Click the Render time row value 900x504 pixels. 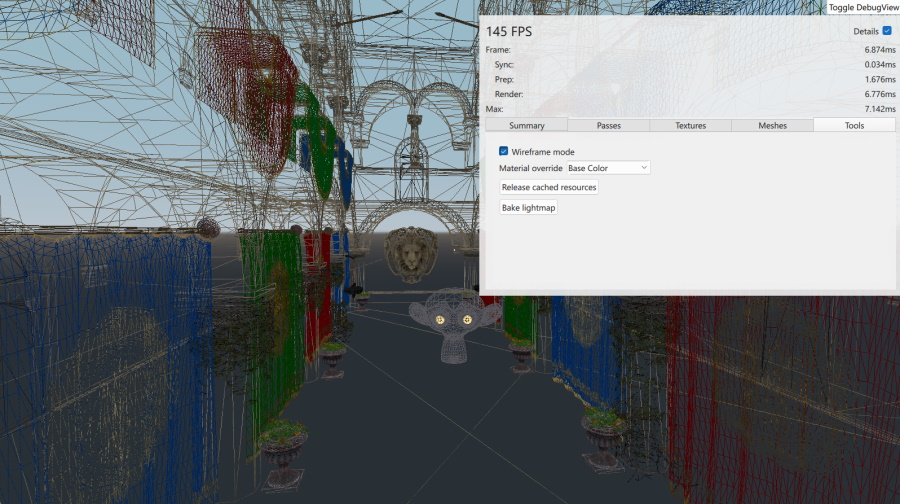click(877, 94)
